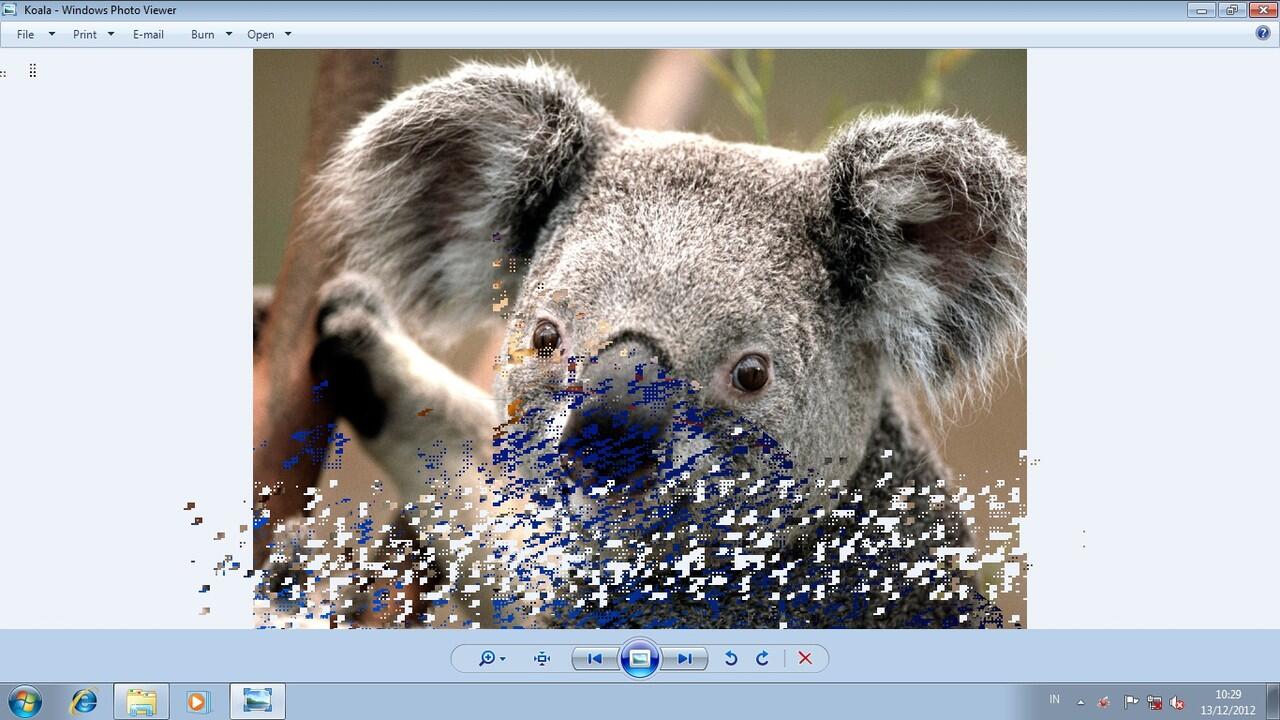Open the Help question mark icon
Screen dimensions: 1280x720
[1263, 33]
